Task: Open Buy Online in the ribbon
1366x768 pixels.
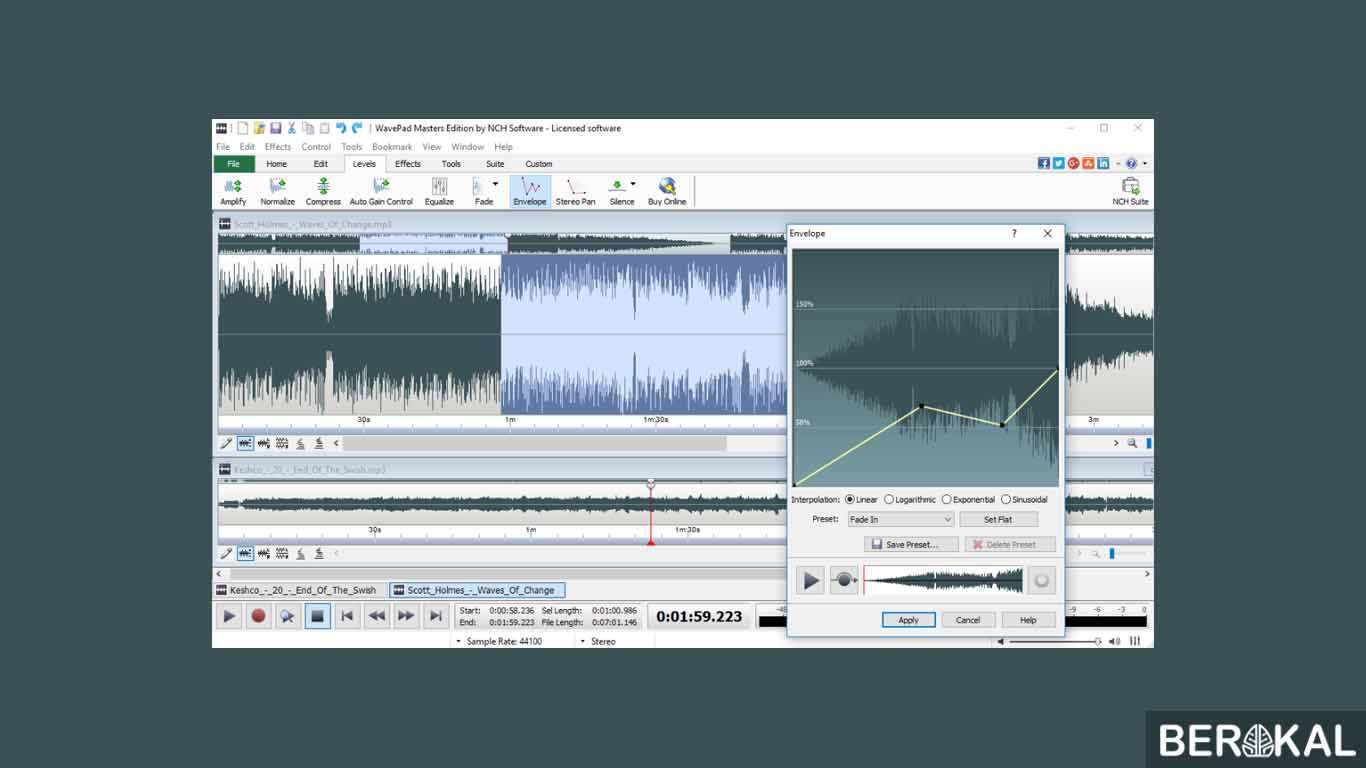Action: coord(667,192)
